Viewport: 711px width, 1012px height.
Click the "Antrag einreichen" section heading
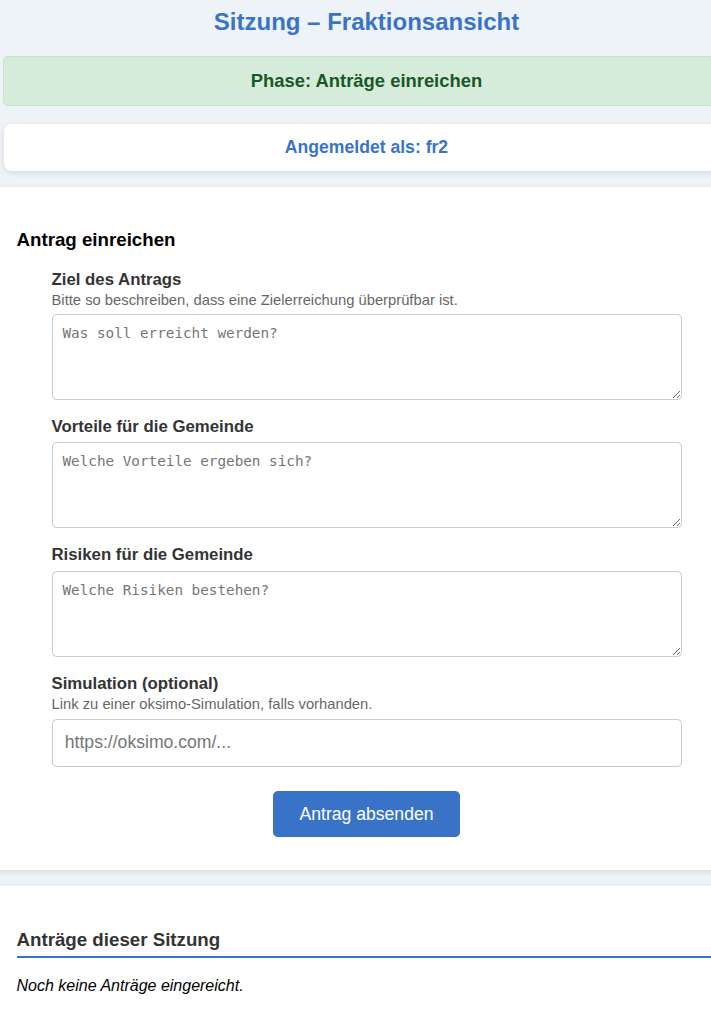[96, 240]
